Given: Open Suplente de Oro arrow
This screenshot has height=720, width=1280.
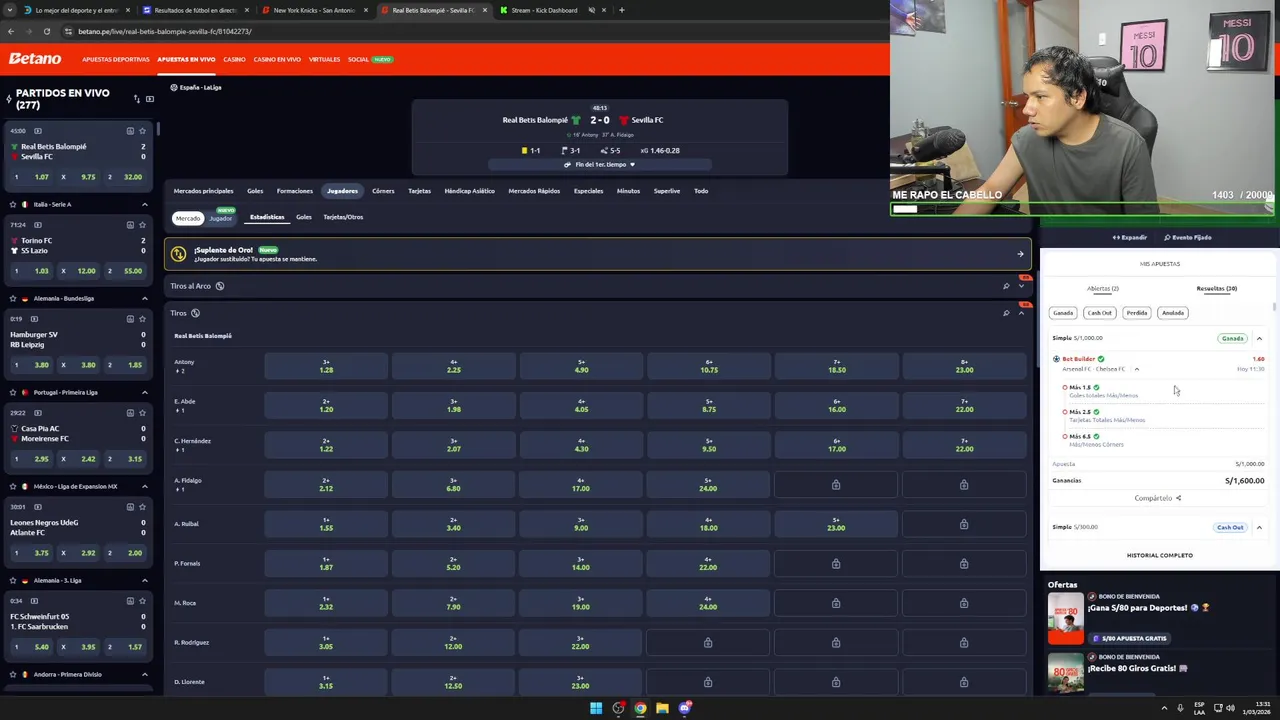Looking at the screenshot, I should [x=1020, y=254].
